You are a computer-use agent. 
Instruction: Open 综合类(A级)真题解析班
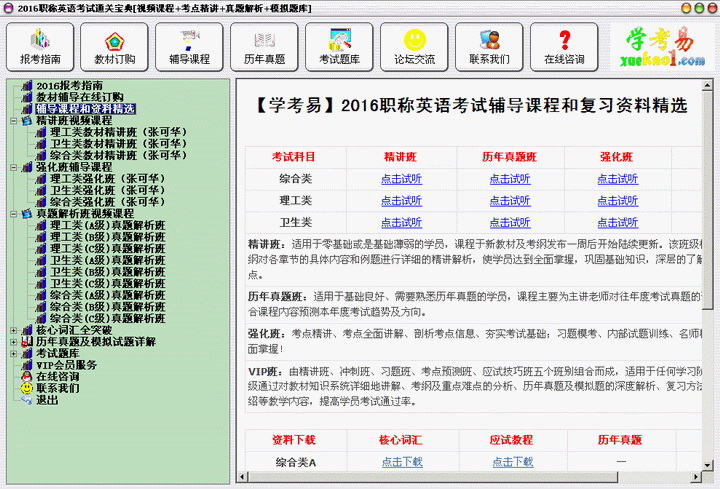click(107, 295)
